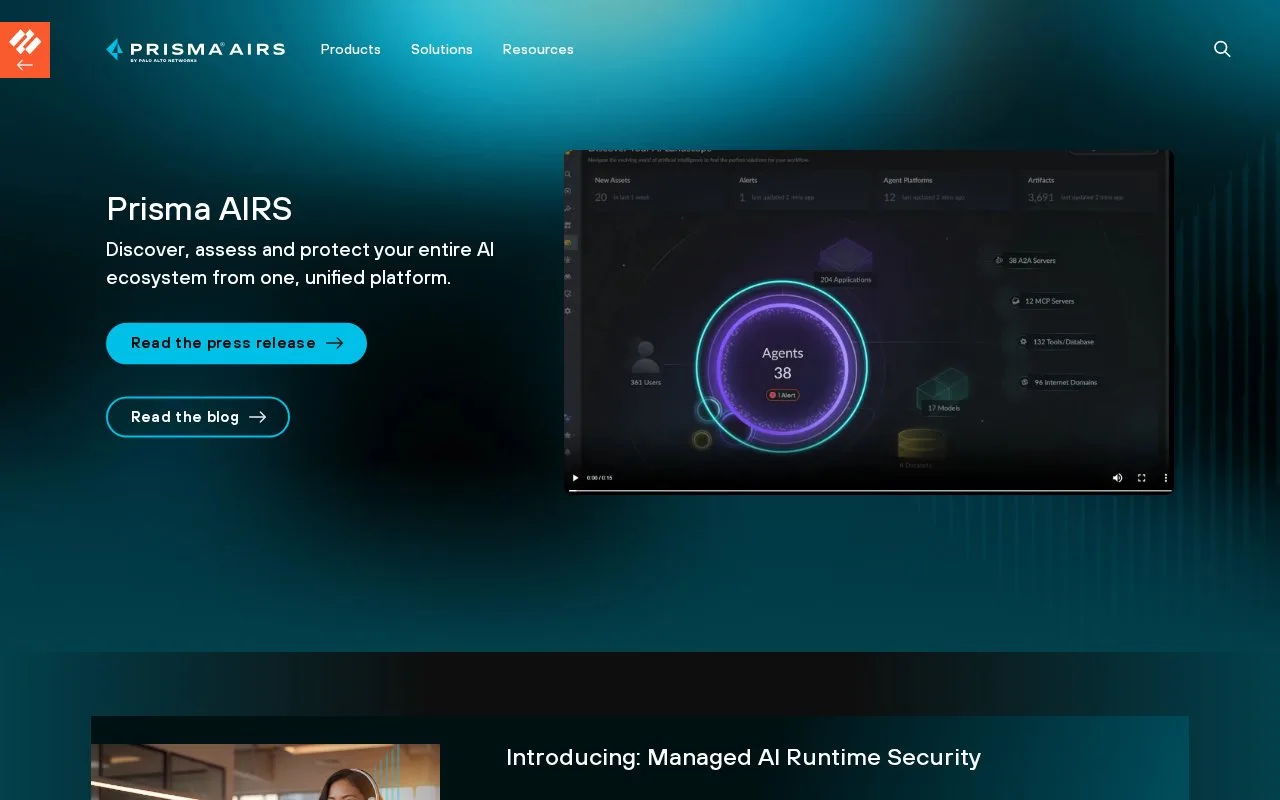Click the "17 Models" label in video
The image size is (1280, 800).
tap(943, 408)
